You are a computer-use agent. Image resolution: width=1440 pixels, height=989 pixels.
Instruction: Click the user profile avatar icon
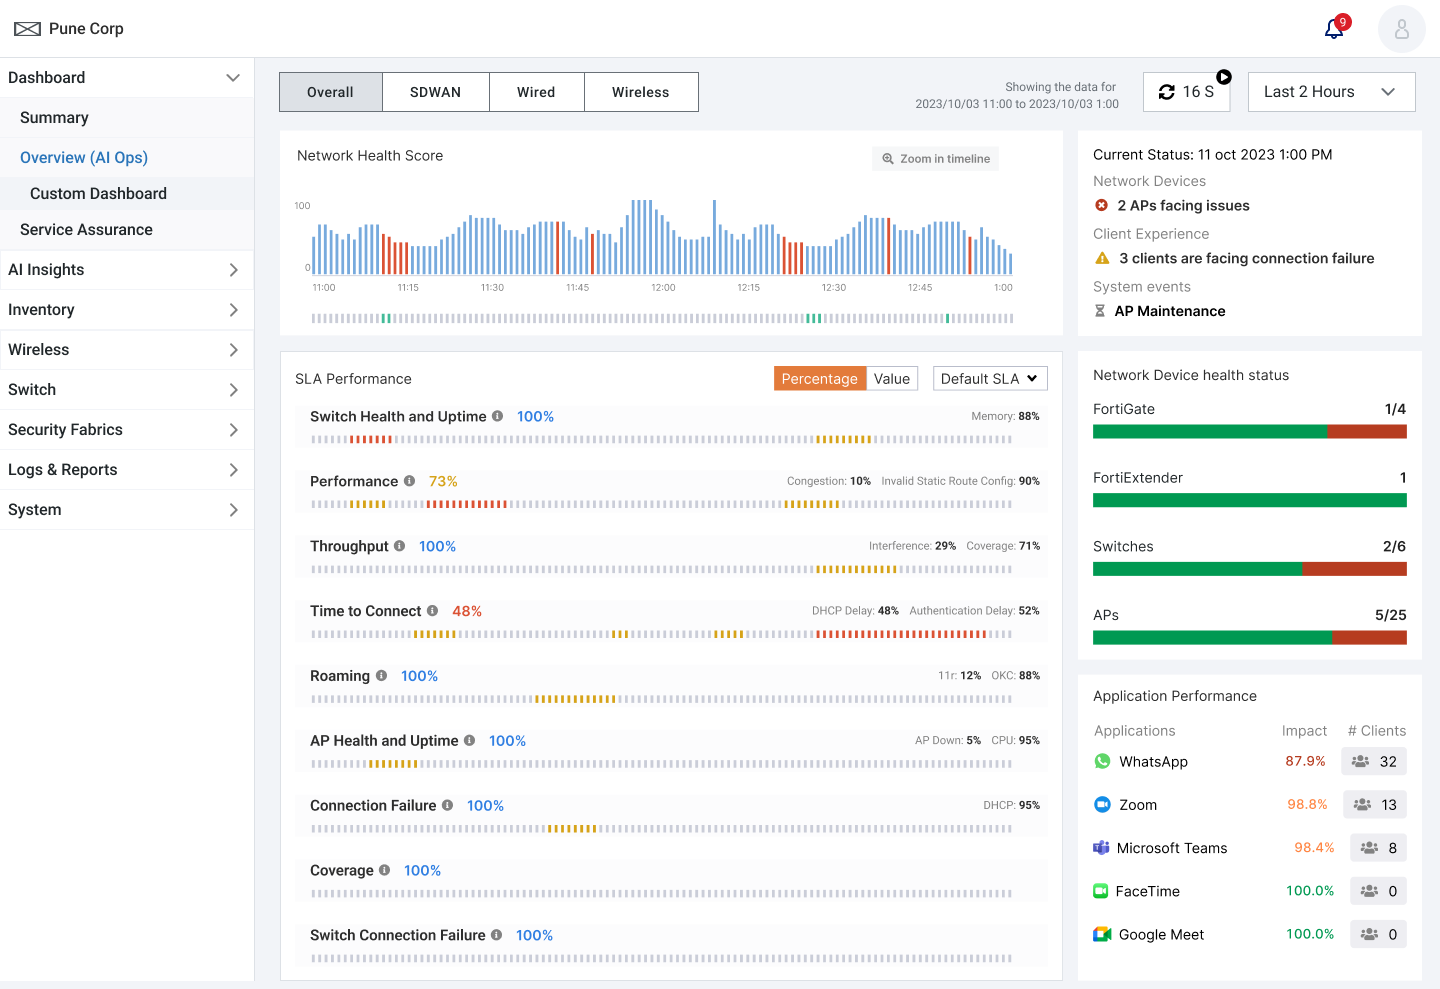click(1401, 29)
